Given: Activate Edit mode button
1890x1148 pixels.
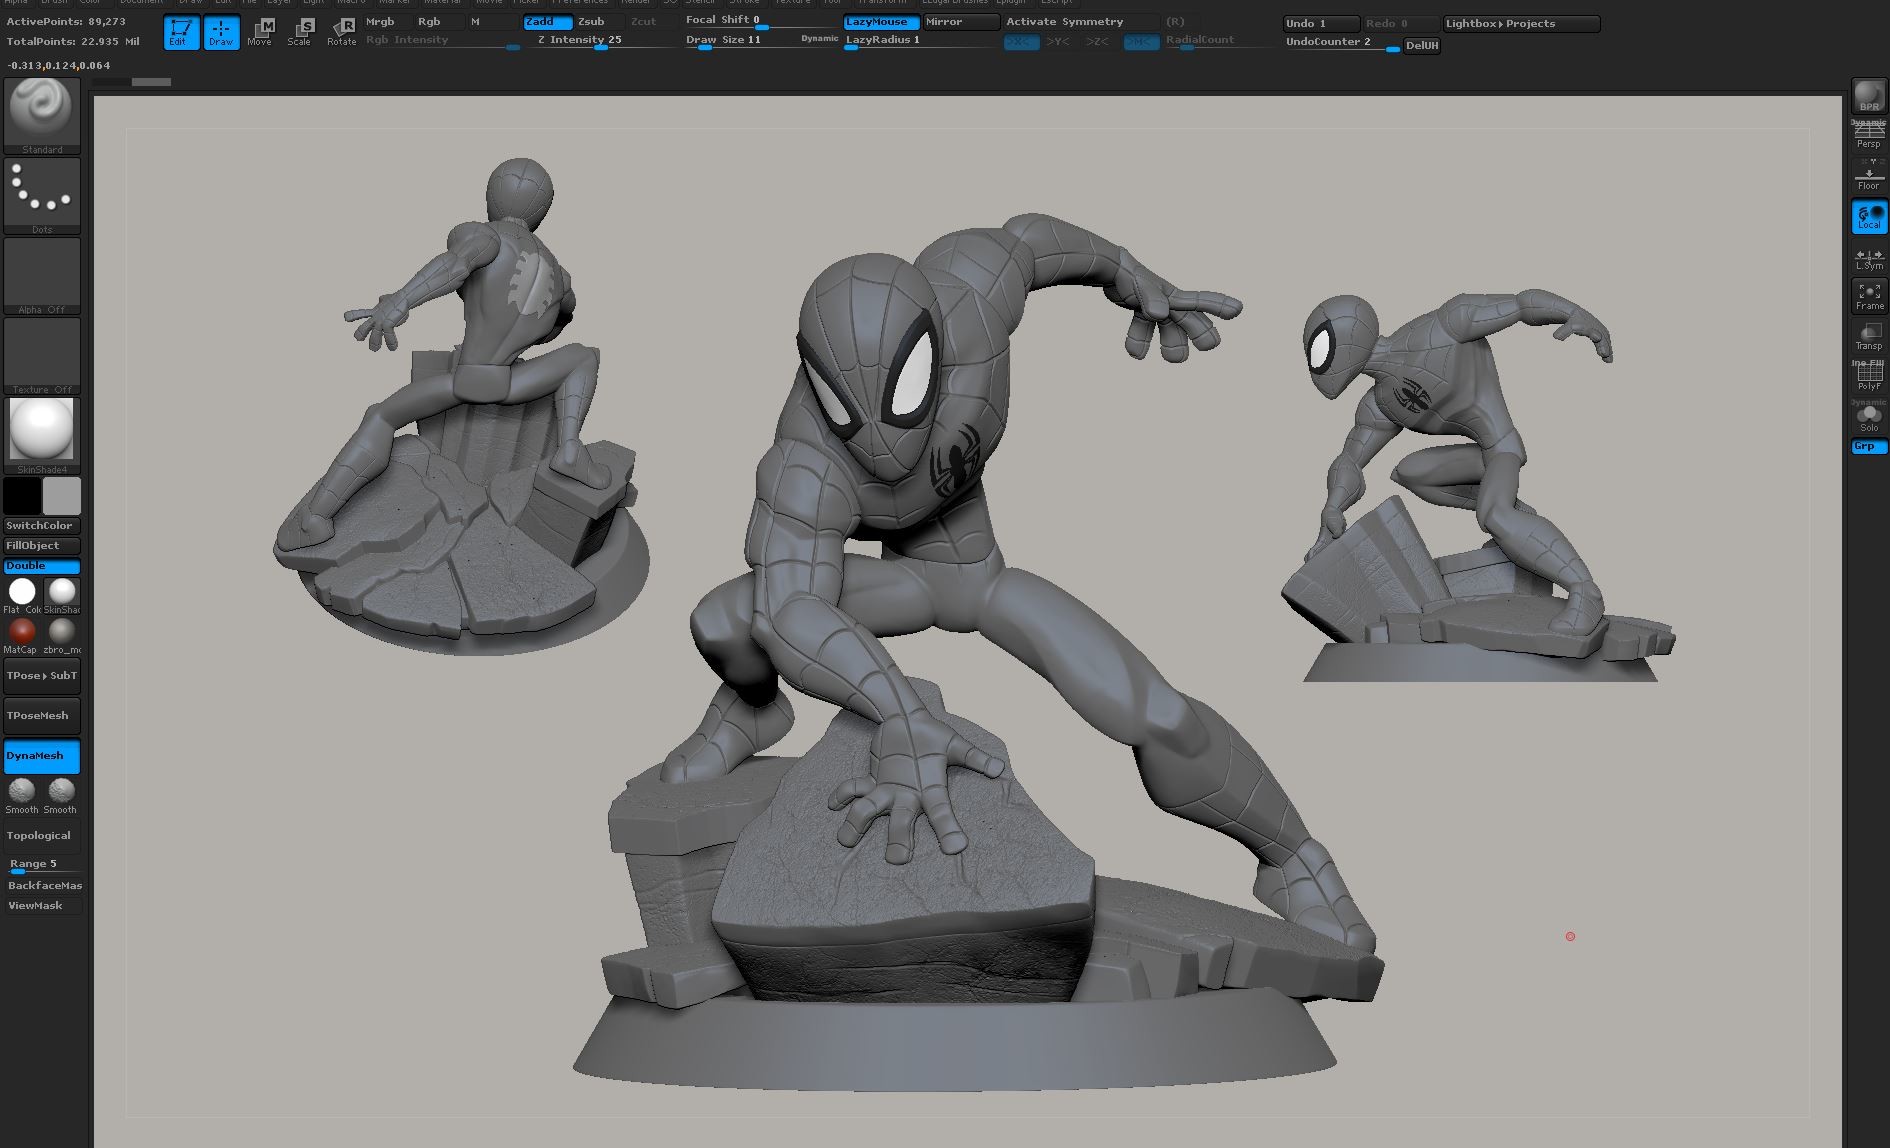Looking at the screenshot, I should coord(180,32).
